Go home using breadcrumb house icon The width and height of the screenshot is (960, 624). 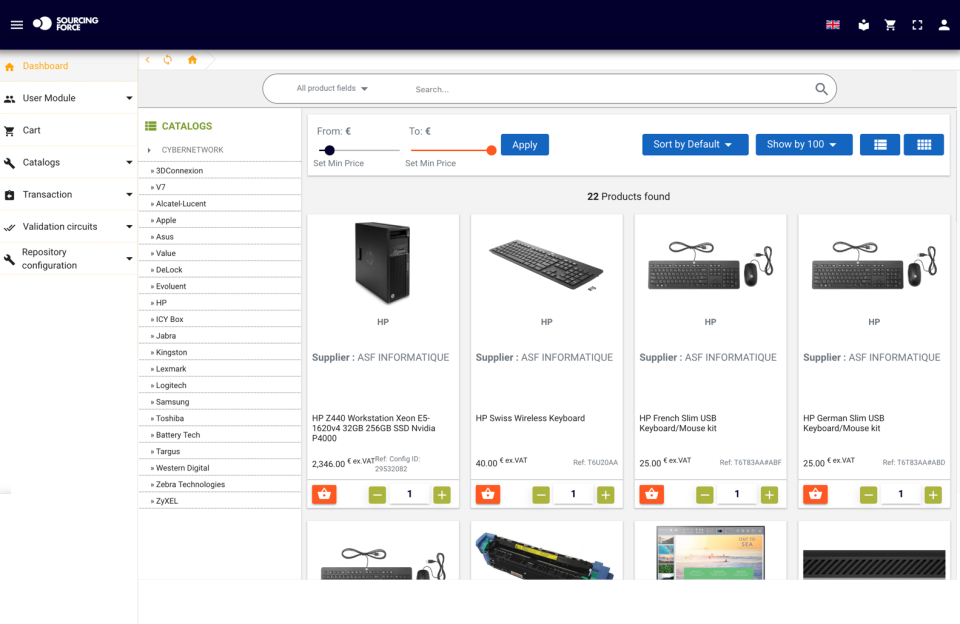(x=192, y=59)
